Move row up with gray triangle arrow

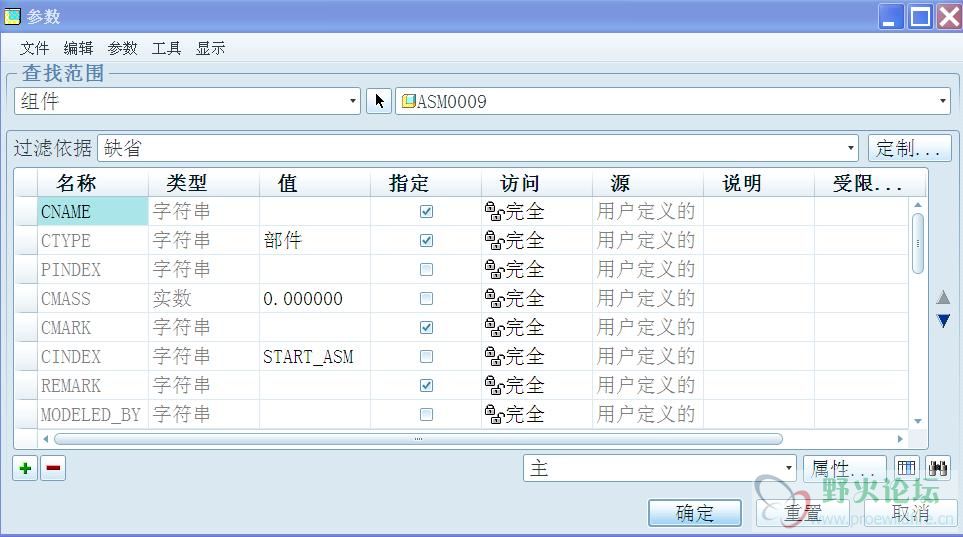pyautogui.click(x=943, y=298)
